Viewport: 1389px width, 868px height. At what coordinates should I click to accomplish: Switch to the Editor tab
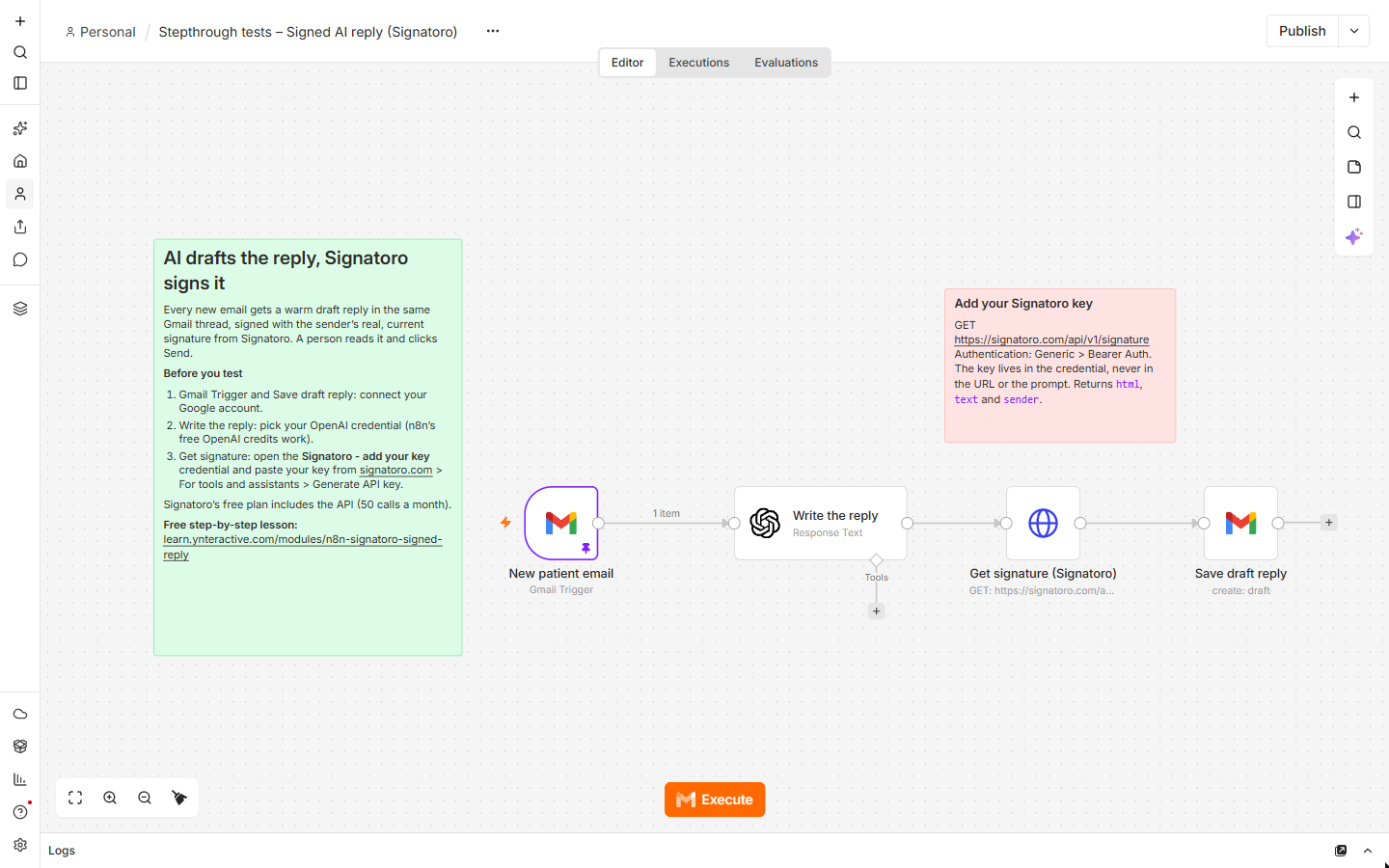(628, 63)
